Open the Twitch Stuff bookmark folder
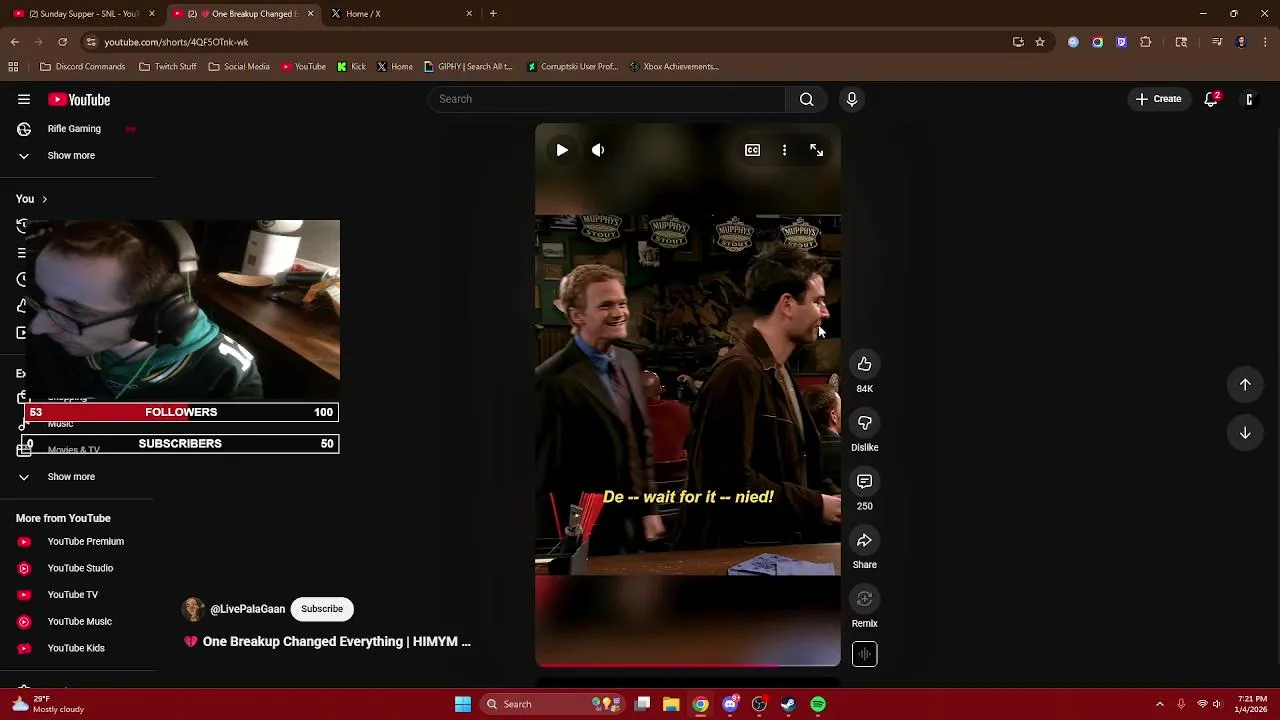This screenshot has width=1280, height=720. (168, 67)
